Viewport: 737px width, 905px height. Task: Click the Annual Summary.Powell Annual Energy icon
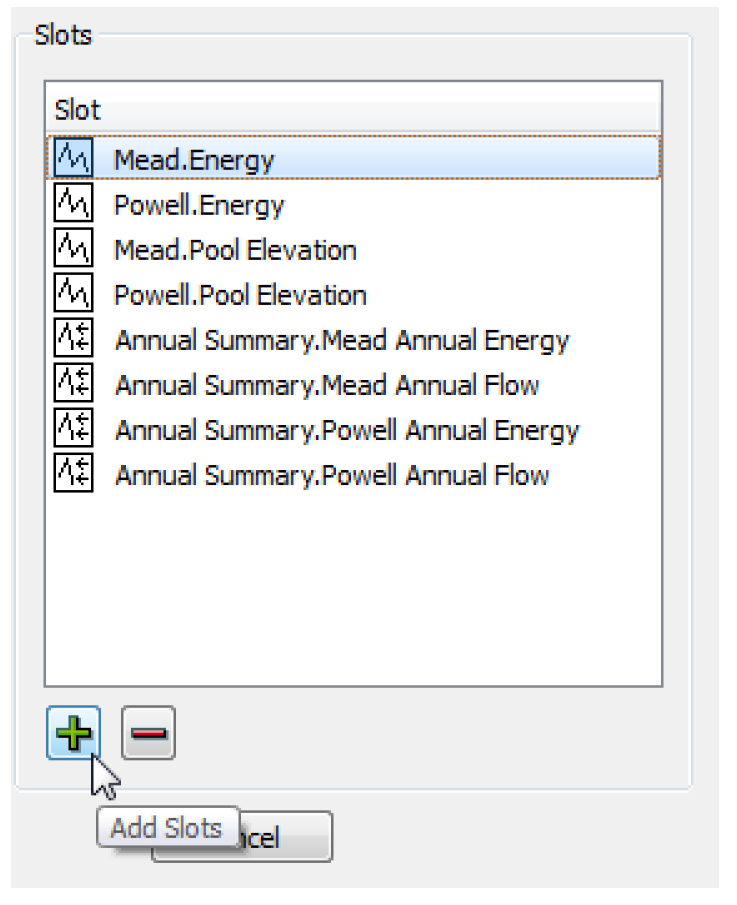pos(73,430)
